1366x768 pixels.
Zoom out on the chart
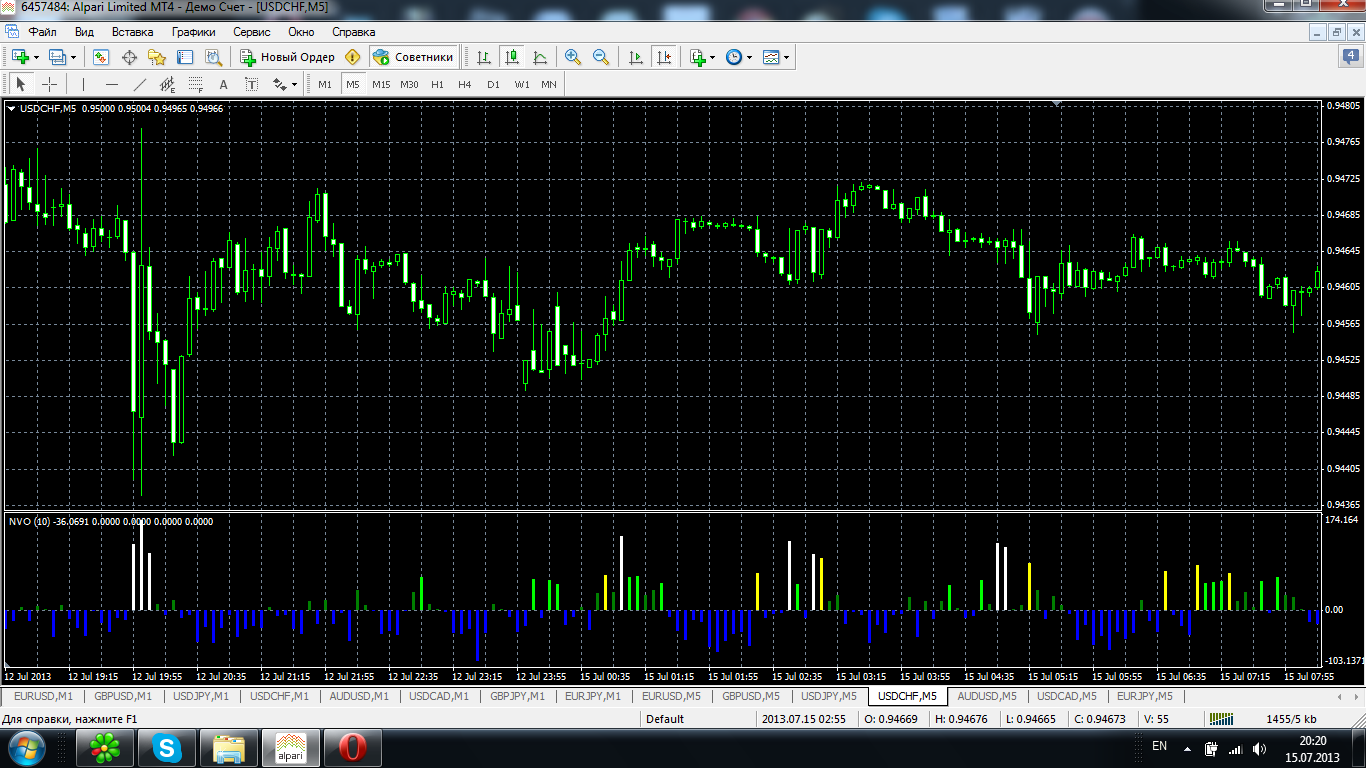pyautogui.click(x=601, y=57)
